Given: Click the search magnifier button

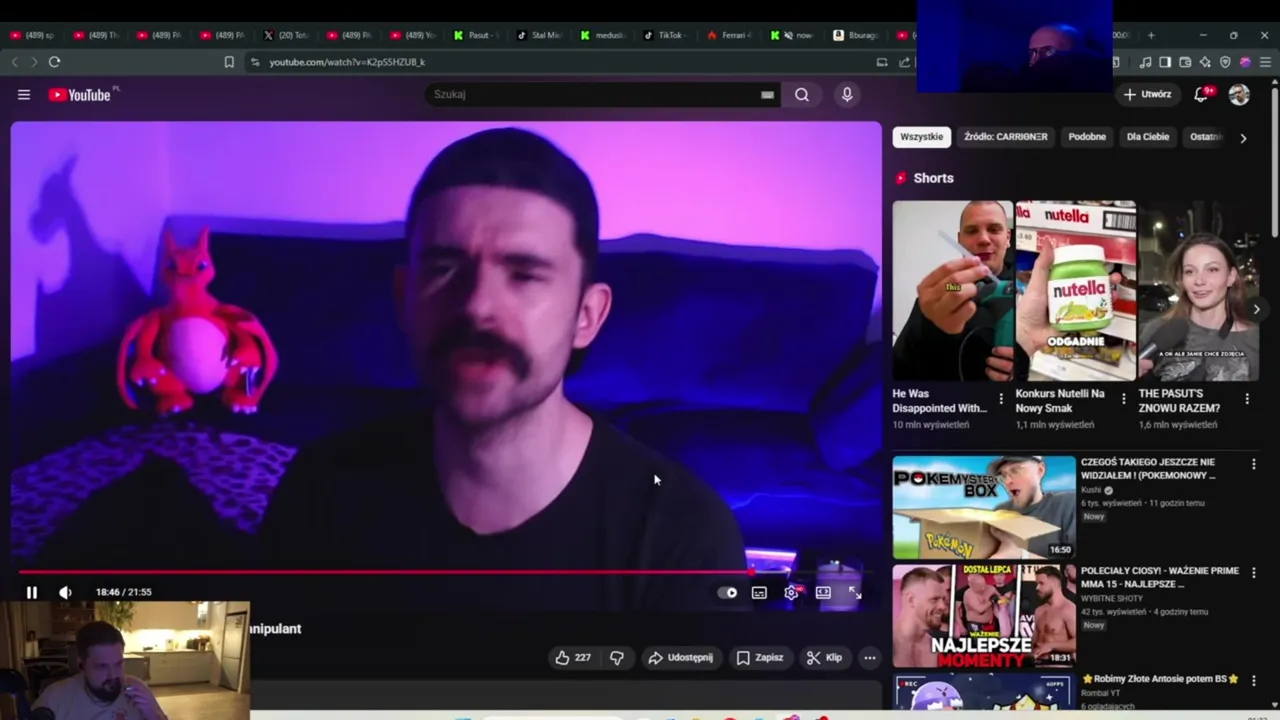Looking at the screenshot, I should (x=802, y=94).
